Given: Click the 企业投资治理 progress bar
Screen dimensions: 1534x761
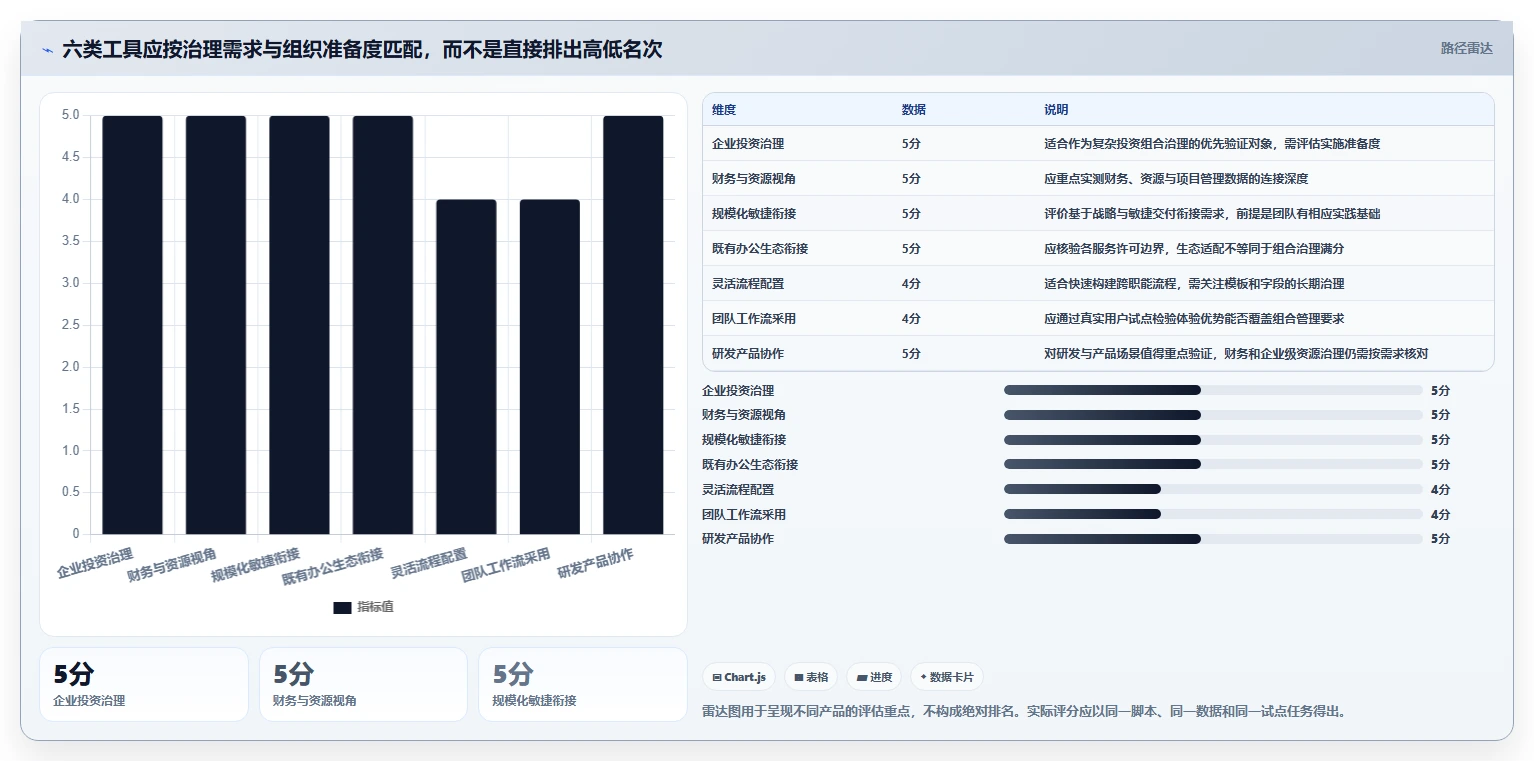Looking at the screenshot, I should tap(1213, 390).
